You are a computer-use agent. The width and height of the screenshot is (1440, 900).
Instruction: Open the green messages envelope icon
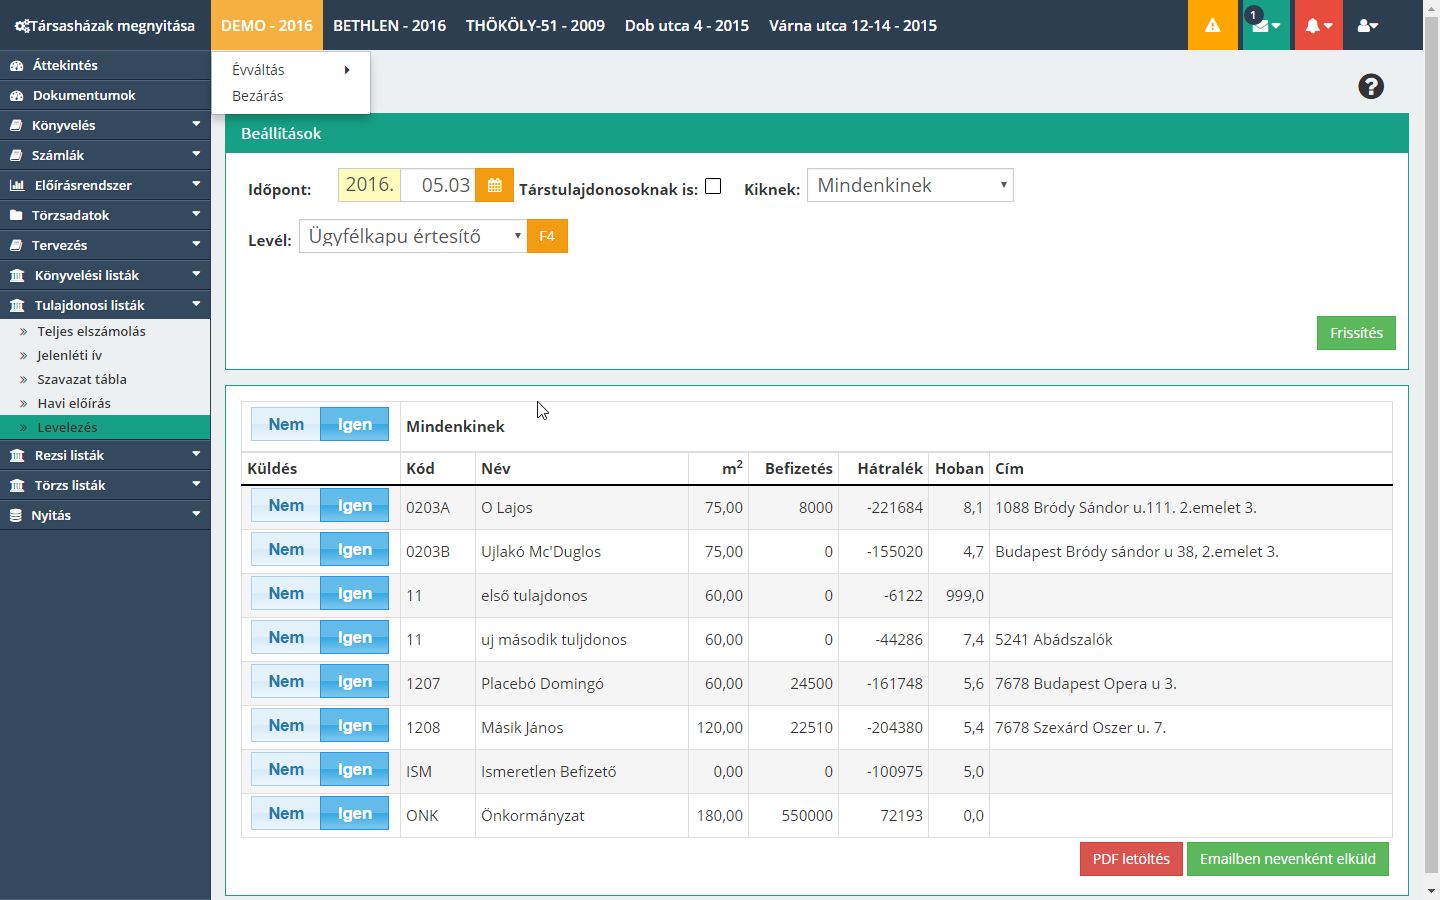pos(1264,25)
